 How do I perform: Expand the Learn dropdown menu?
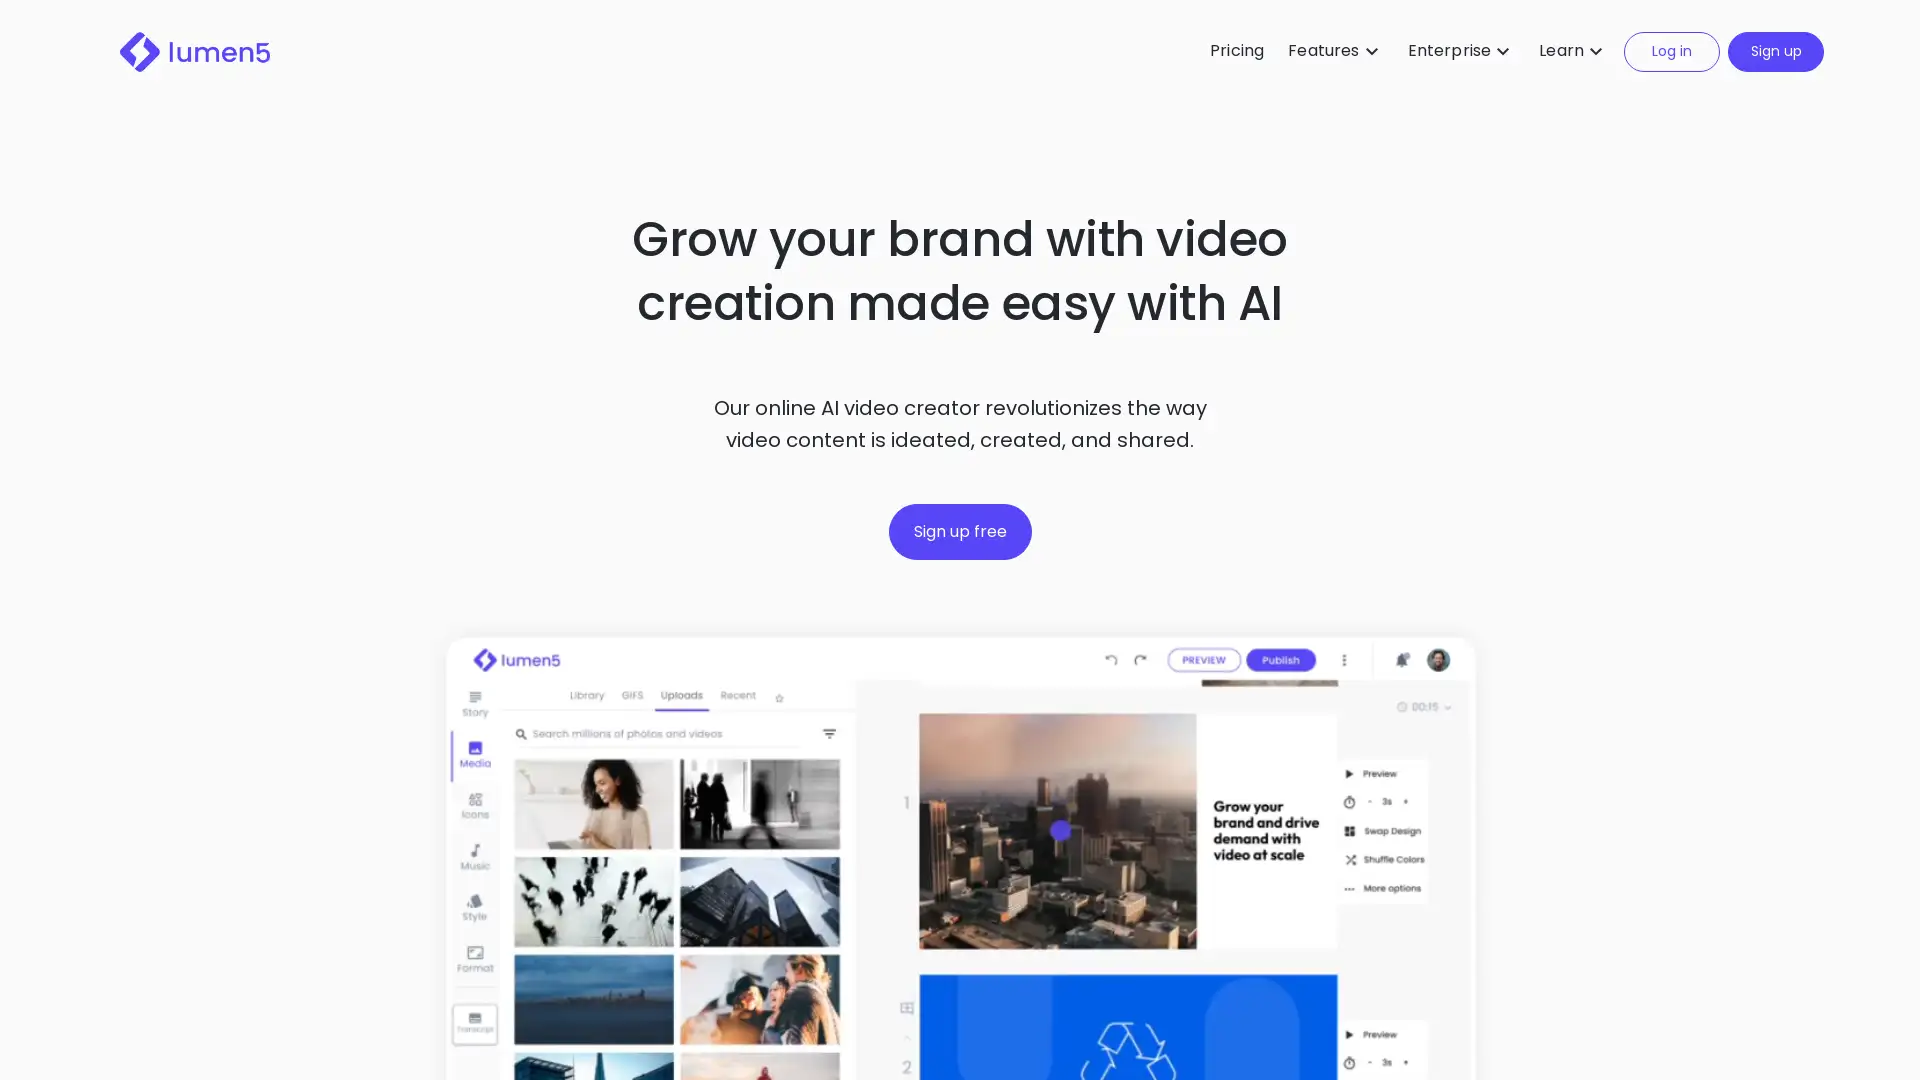coord(1569,50)
